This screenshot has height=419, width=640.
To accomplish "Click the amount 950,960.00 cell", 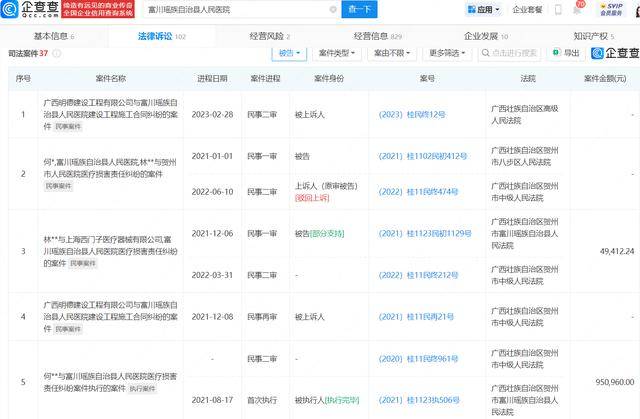I will 615,382.
